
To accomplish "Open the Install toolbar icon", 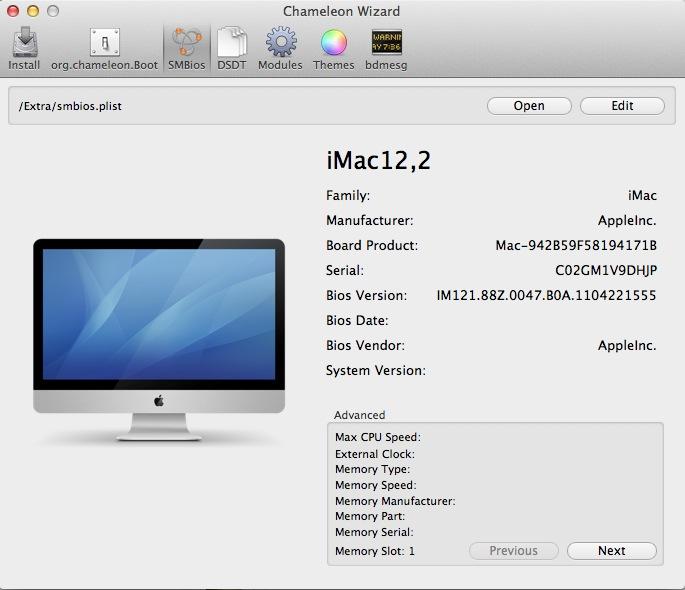I will pyautogui.click(x=24, y=48).
